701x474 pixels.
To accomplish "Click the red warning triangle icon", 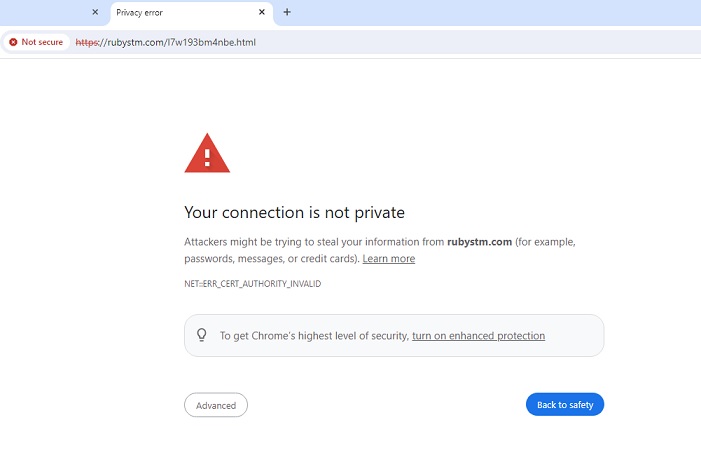I will (x=207, y=154).
